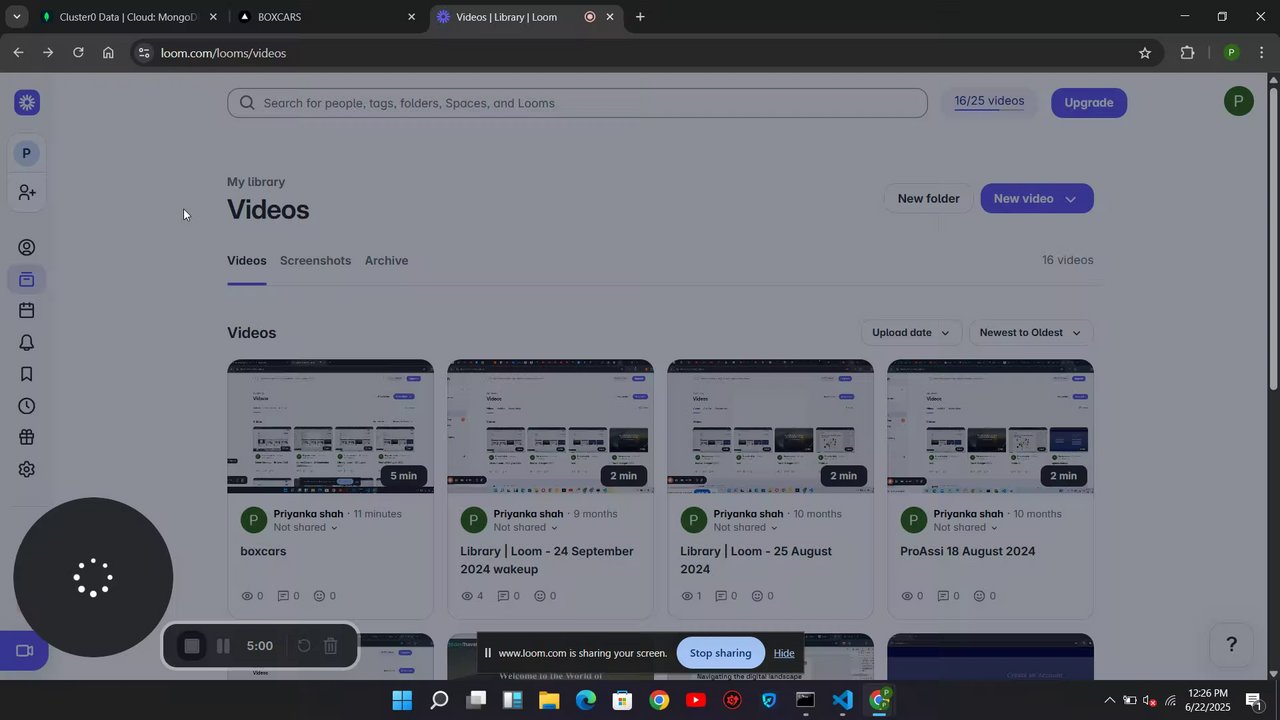Go to the browser home page
1280x720 pixels.
[108, 53]
